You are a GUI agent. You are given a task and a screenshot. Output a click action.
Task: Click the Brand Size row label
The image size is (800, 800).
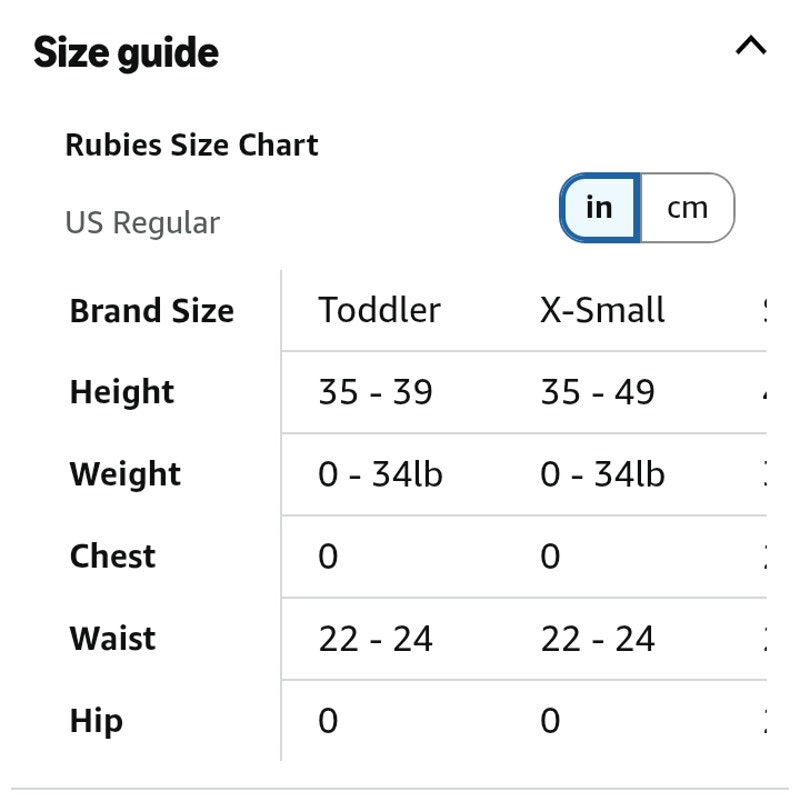pos(152,311)
